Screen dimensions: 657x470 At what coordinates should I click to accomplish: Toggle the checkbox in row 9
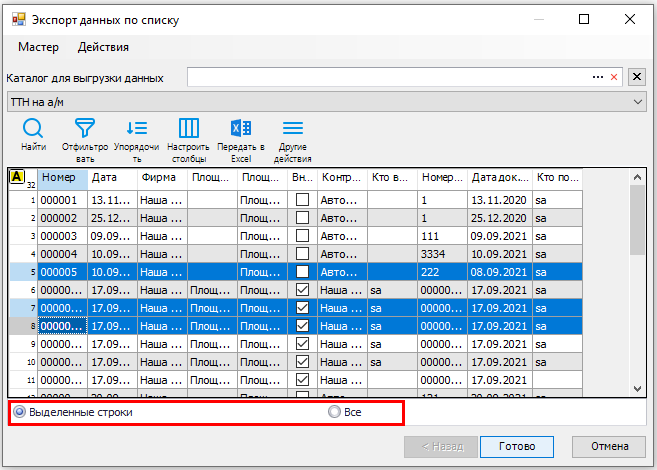tap(302, 343)
